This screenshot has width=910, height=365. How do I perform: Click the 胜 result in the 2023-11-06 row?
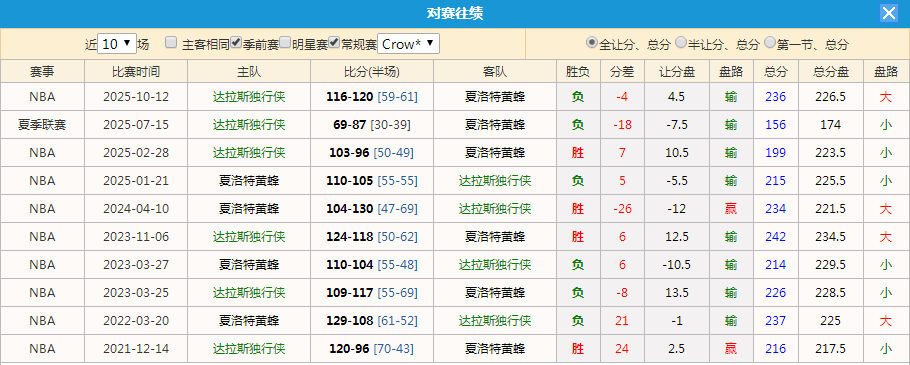click(578, 237)
